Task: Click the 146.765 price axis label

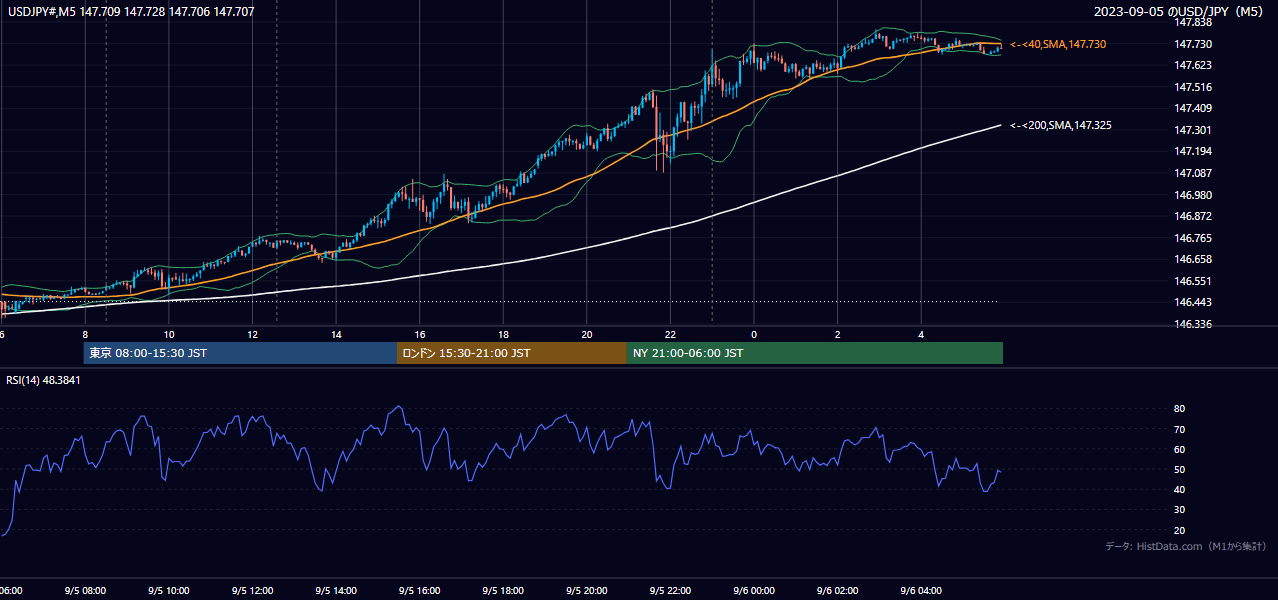Action: click(x=1193, y=238)
